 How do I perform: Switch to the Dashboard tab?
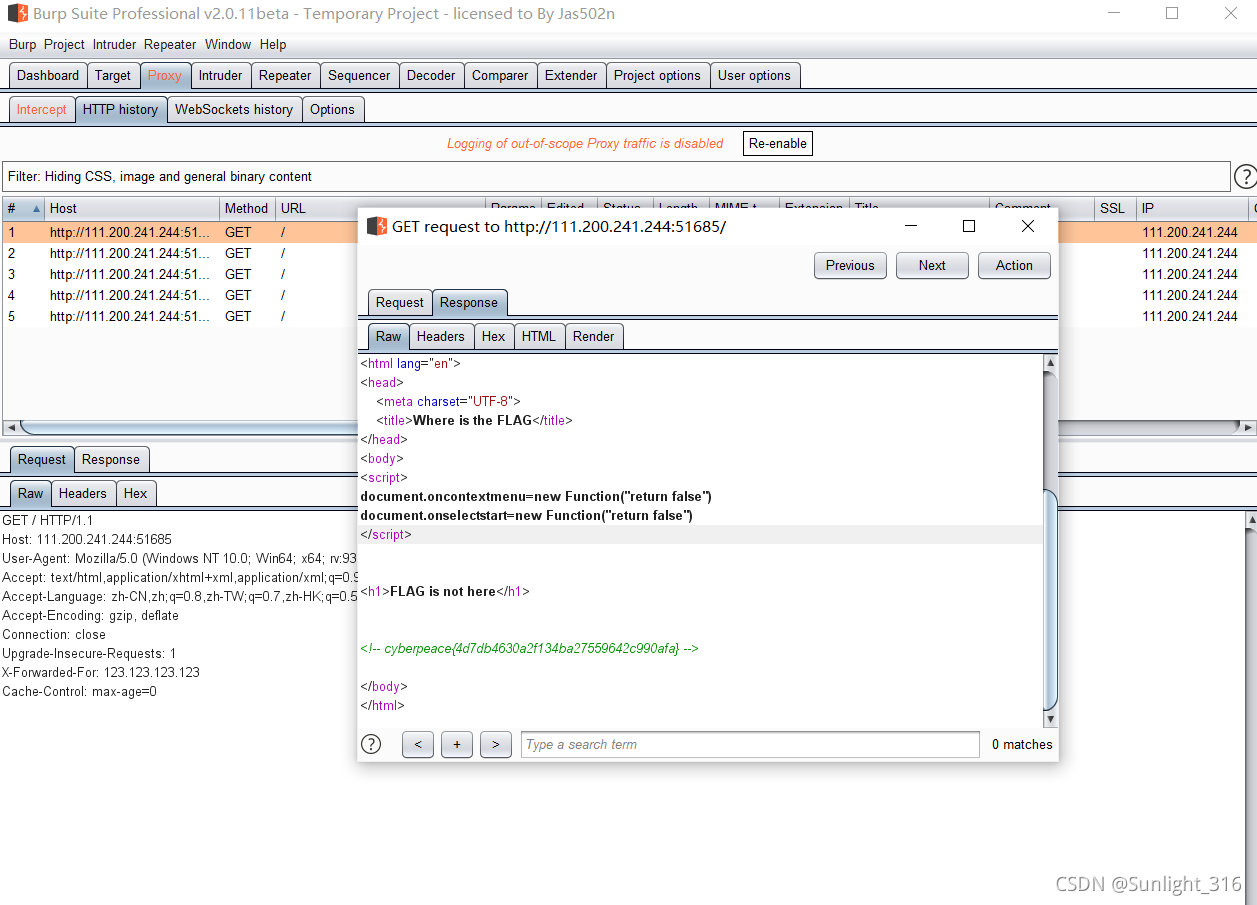[x=48, y=76]
